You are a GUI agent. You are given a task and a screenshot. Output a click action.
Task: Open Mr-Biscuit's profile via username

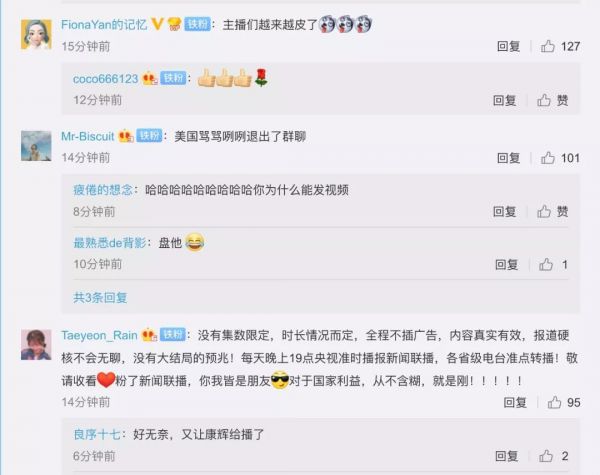[x=88, y=136]
